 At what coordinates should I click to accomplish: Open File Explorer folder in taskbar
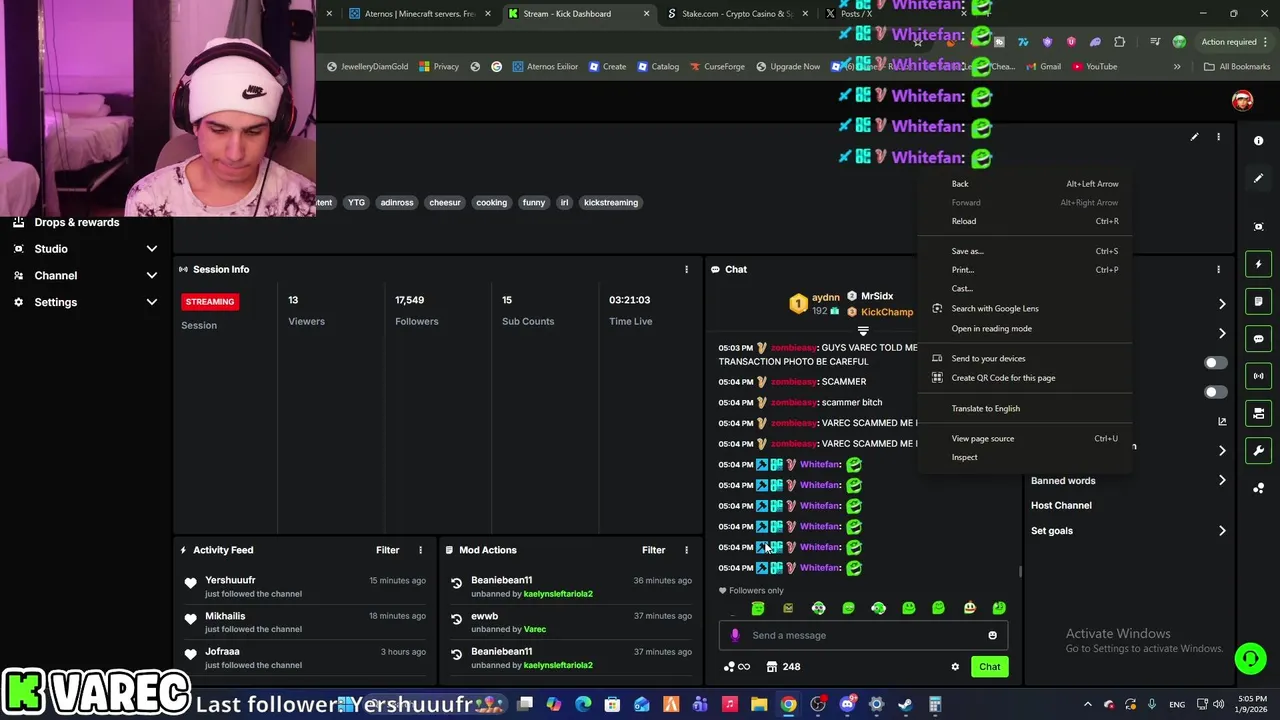759,704
